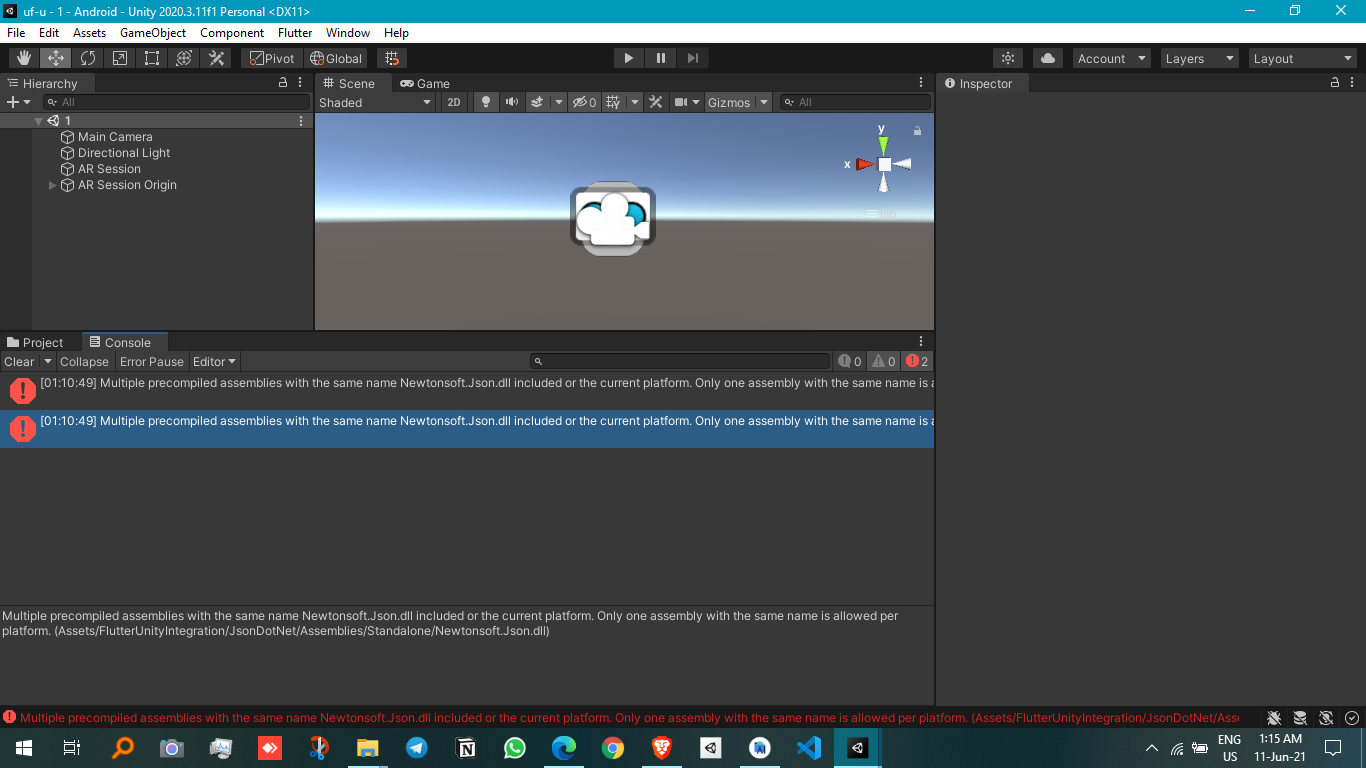Open the Shaded draw mode dropdown

[x=375, y=101]
